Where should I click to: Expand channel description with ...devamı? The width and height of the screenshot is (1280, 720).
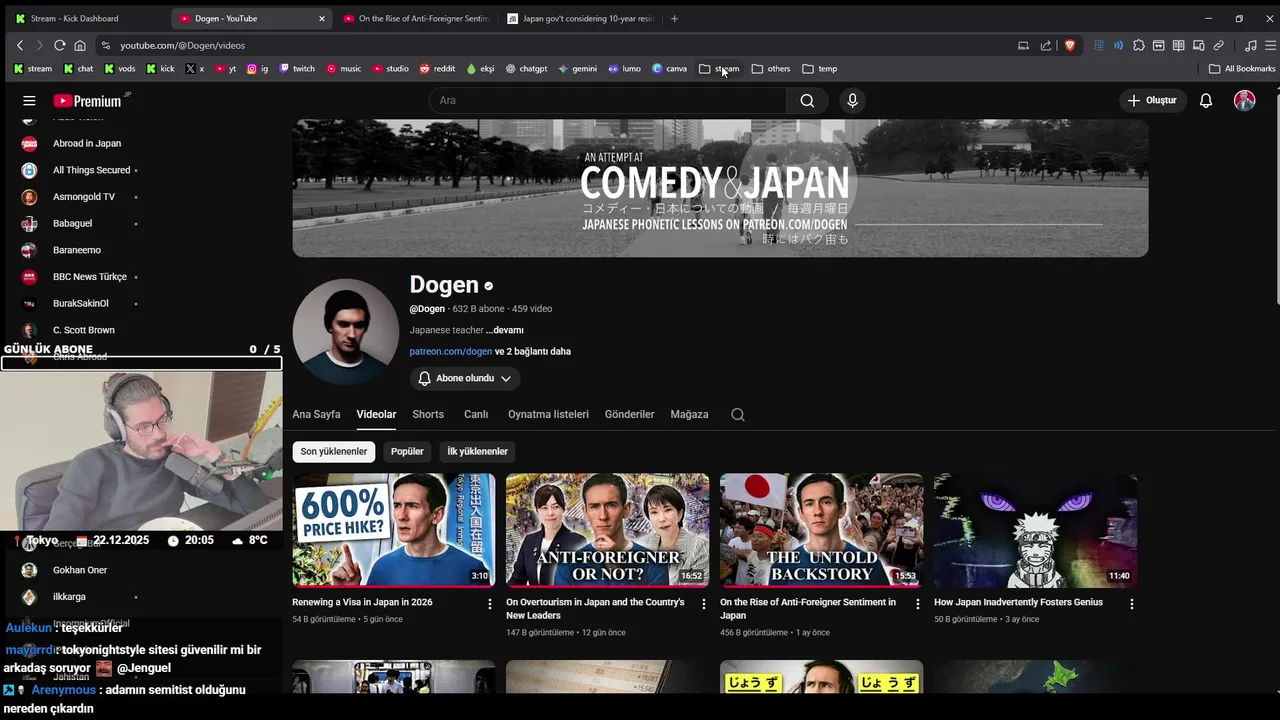505,330
